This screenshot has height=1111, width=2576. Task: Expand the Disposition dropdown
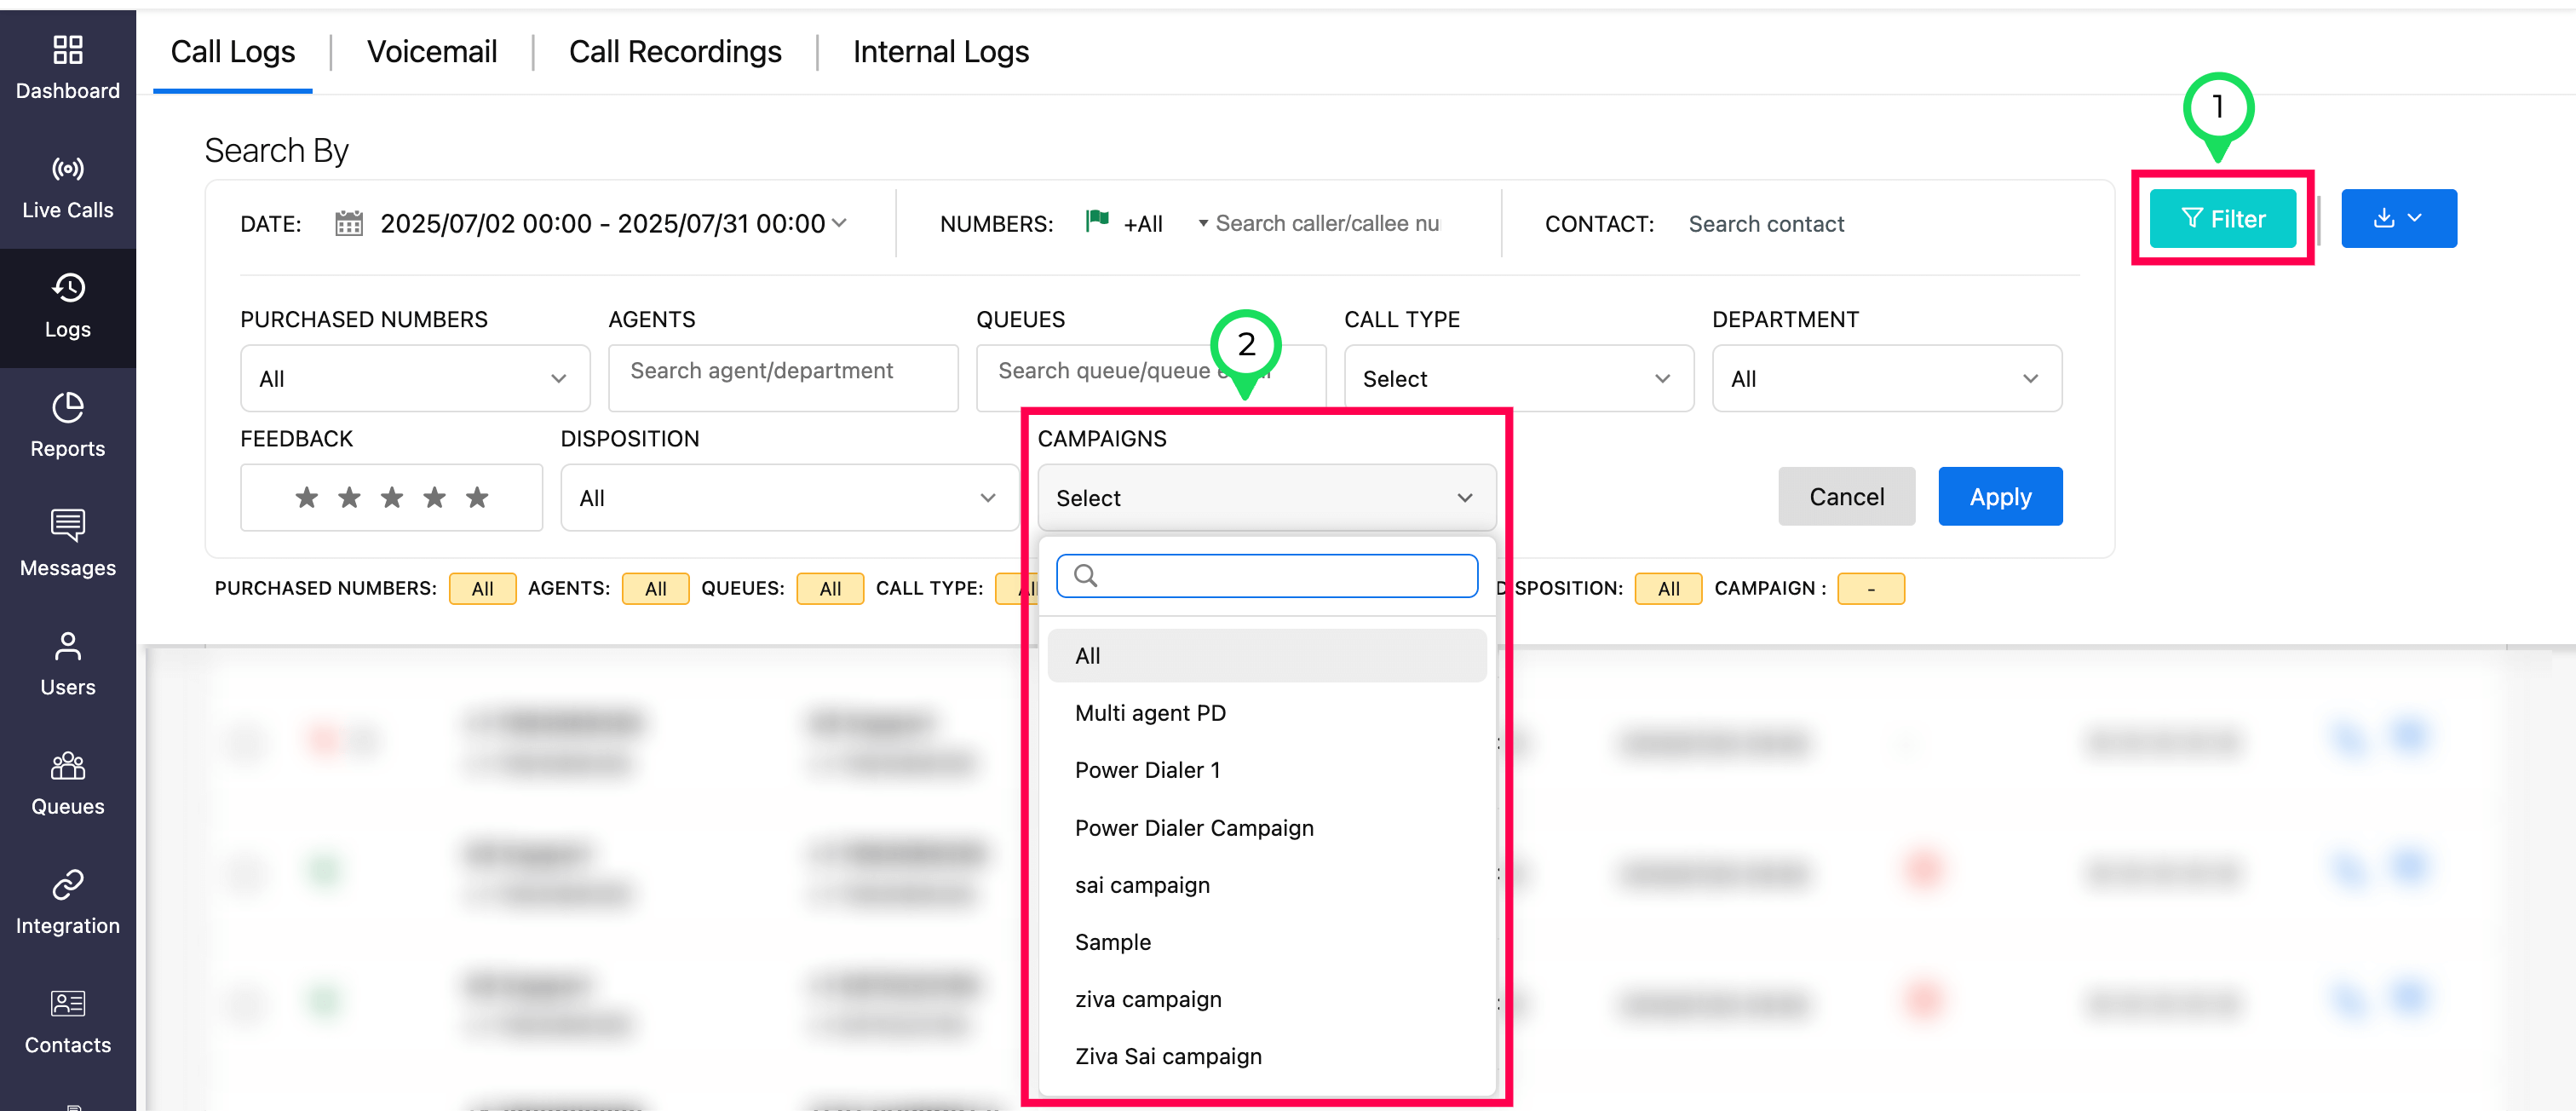(x=788, y=498)
